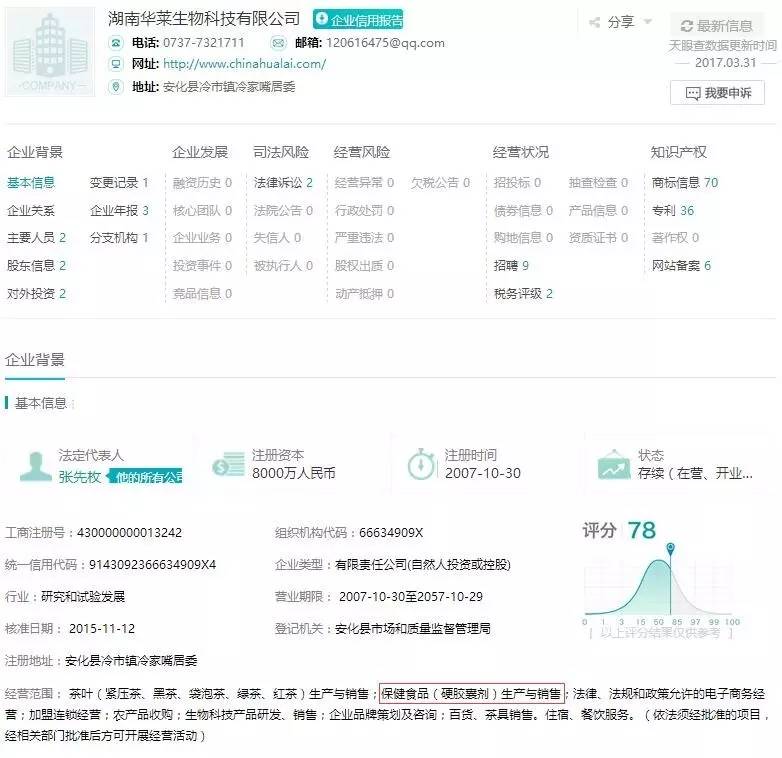782x758 pixels.
Task: Open 网站备案 6 section
Action: coord(681,265)
